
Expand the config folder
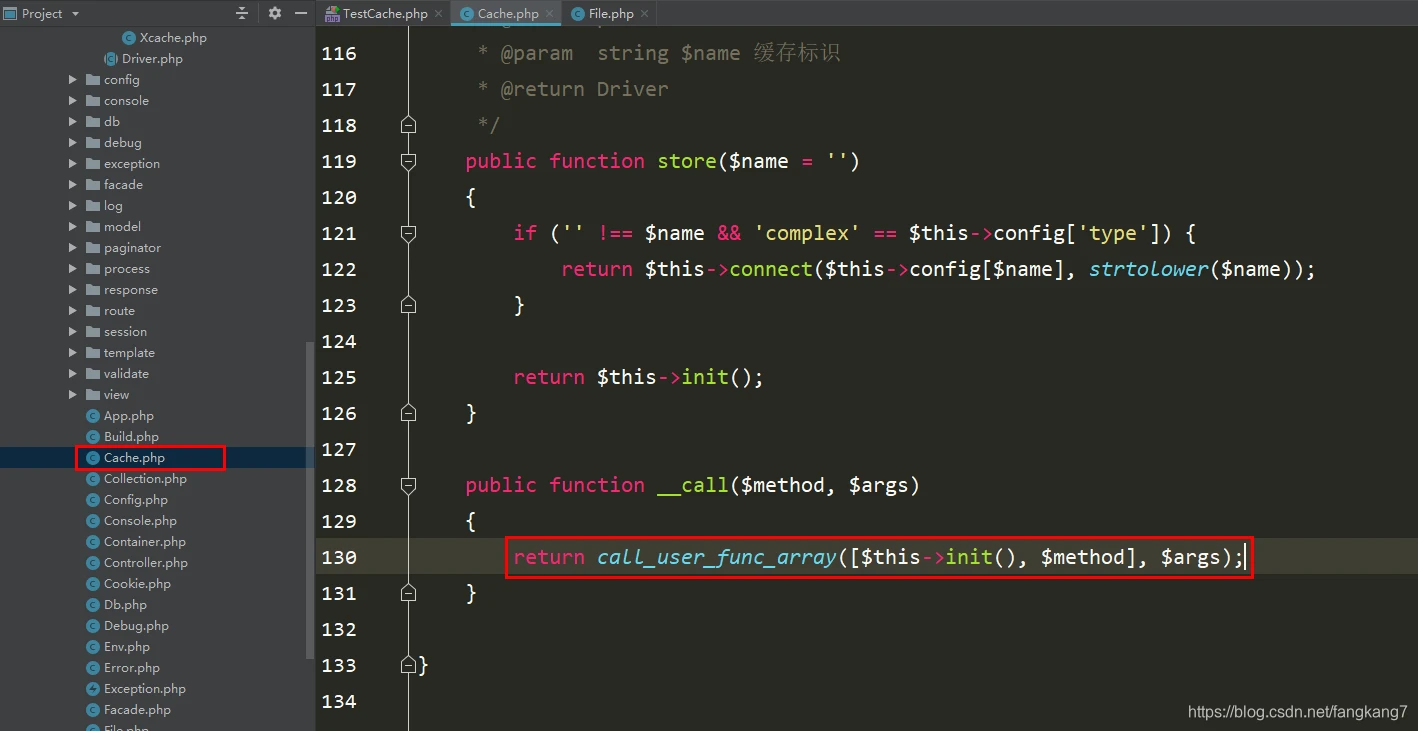pos(73,80)
